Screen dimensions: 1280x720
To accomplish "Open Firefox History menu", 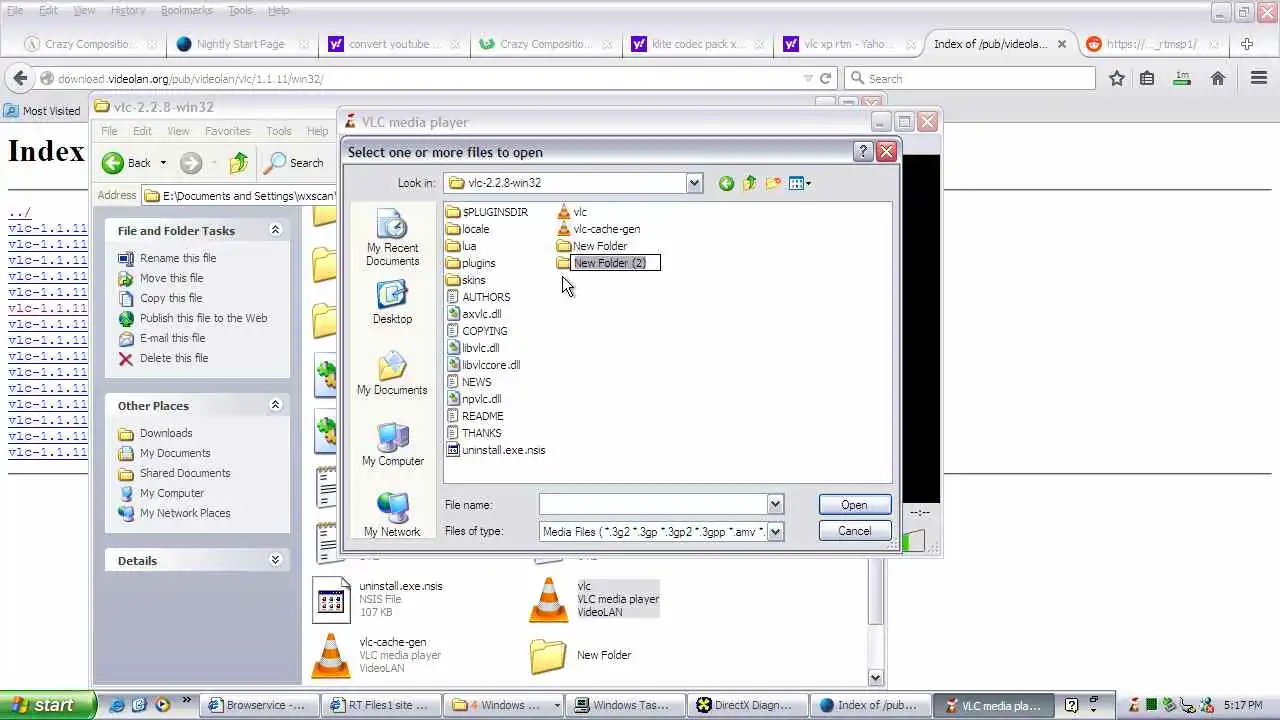I will point(128,10).
